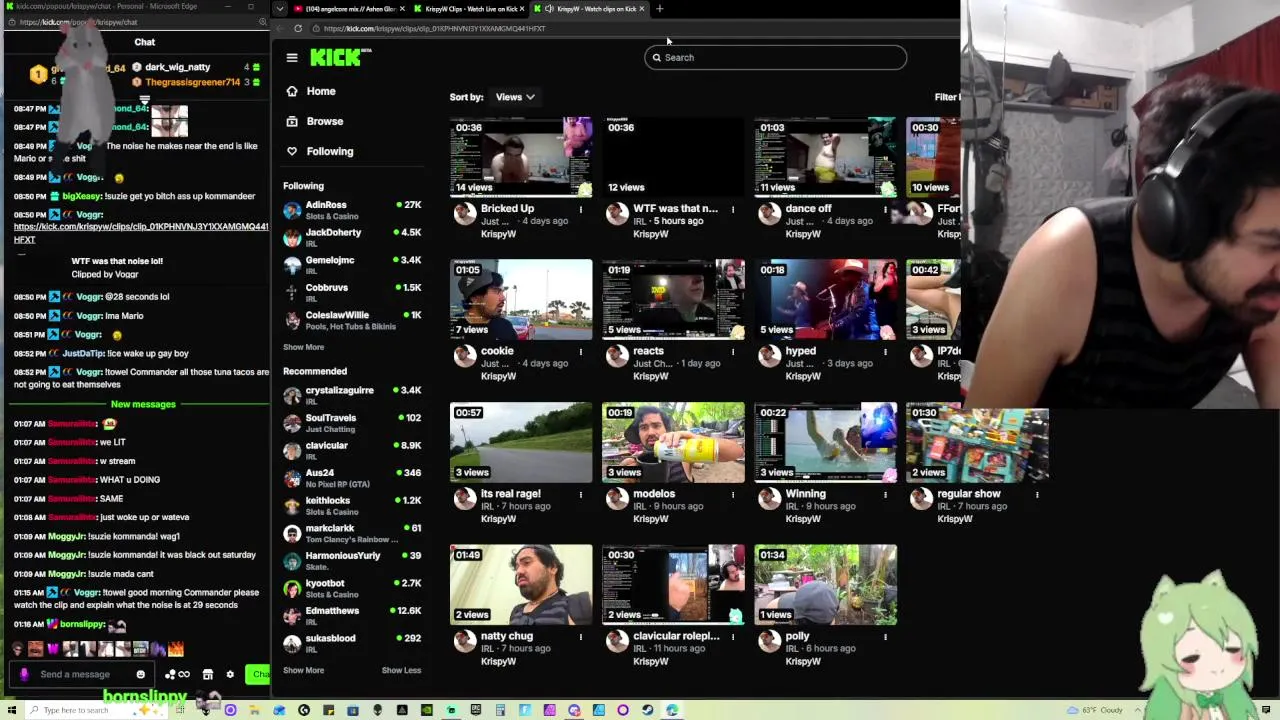
Task: Open emoji picker in chat input
Action: pyautogui.click(x=141, y=675)
